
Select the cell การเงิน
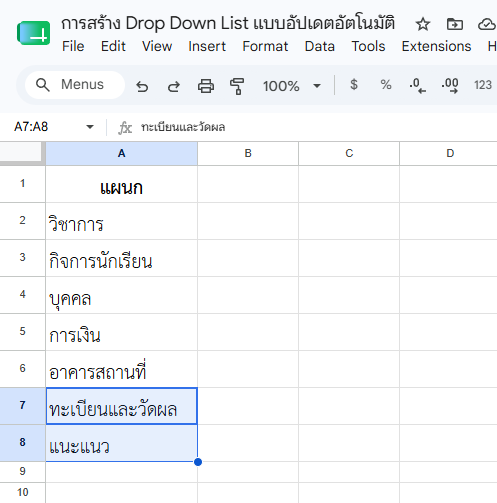tap(122, 332)
